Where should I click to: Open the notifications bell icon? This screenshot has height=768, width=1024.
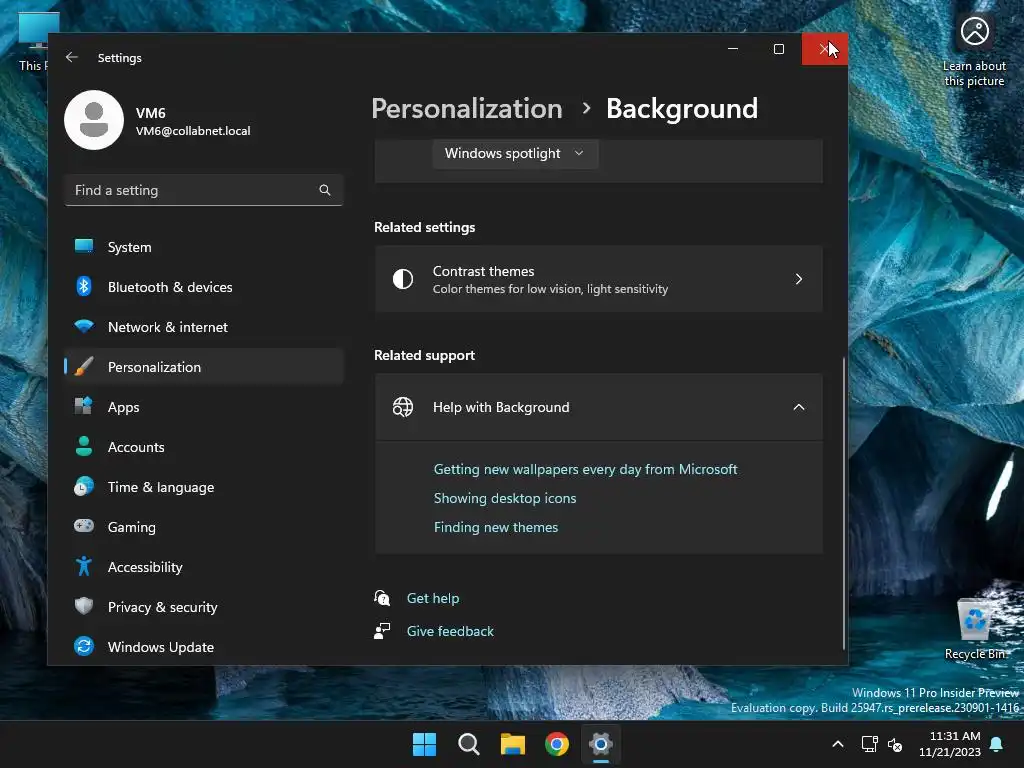997,744
